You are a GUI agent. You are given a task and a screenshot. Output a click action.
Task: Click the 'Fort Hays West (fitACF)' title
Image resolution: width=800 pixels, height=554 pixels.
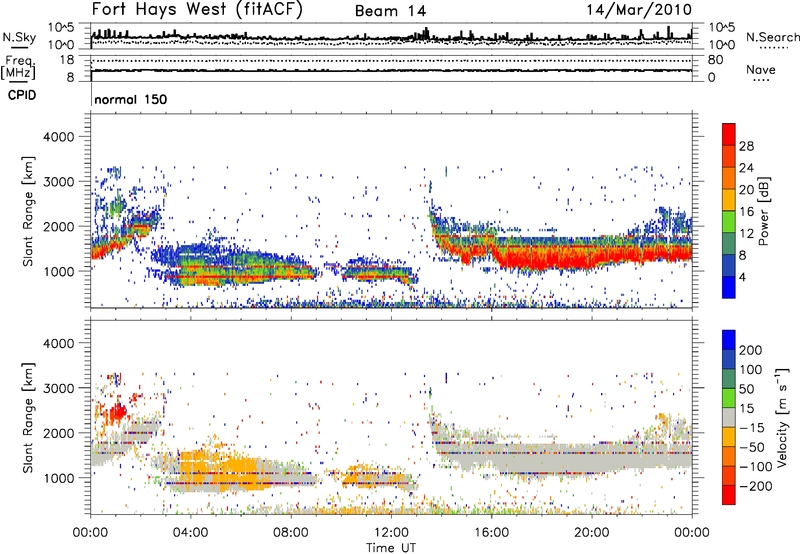pos(197,10)
